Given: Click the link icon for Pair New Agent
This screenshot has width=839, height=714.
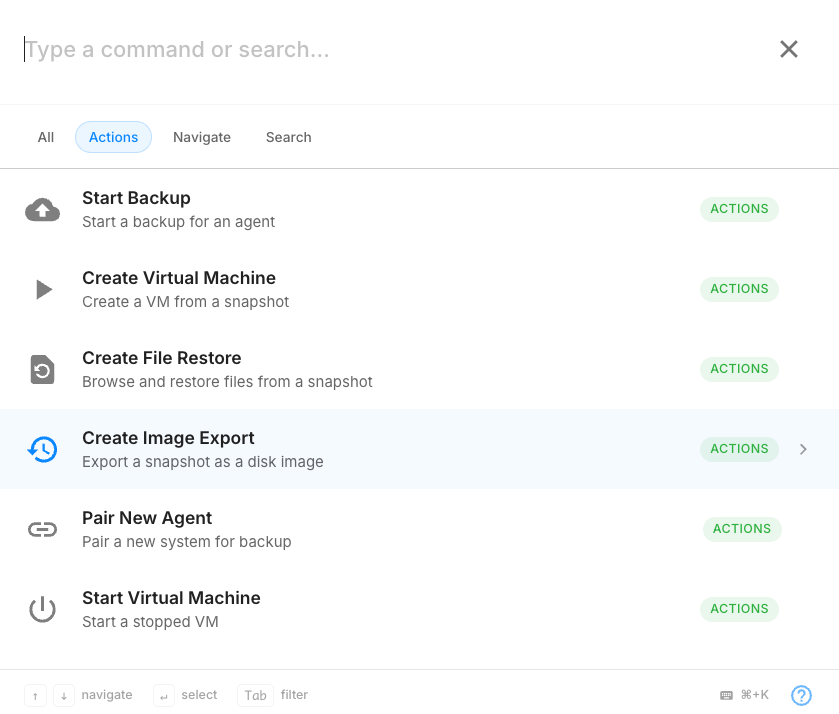Looking at the screenshot, I should 42,530.
